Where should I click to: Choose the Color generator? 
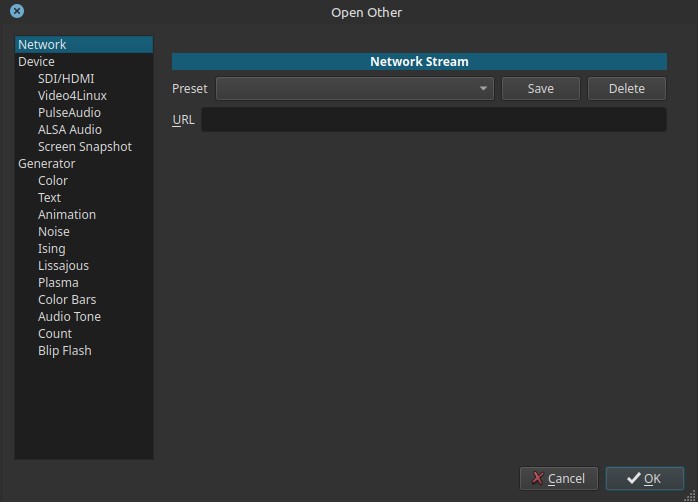[53, 181]
